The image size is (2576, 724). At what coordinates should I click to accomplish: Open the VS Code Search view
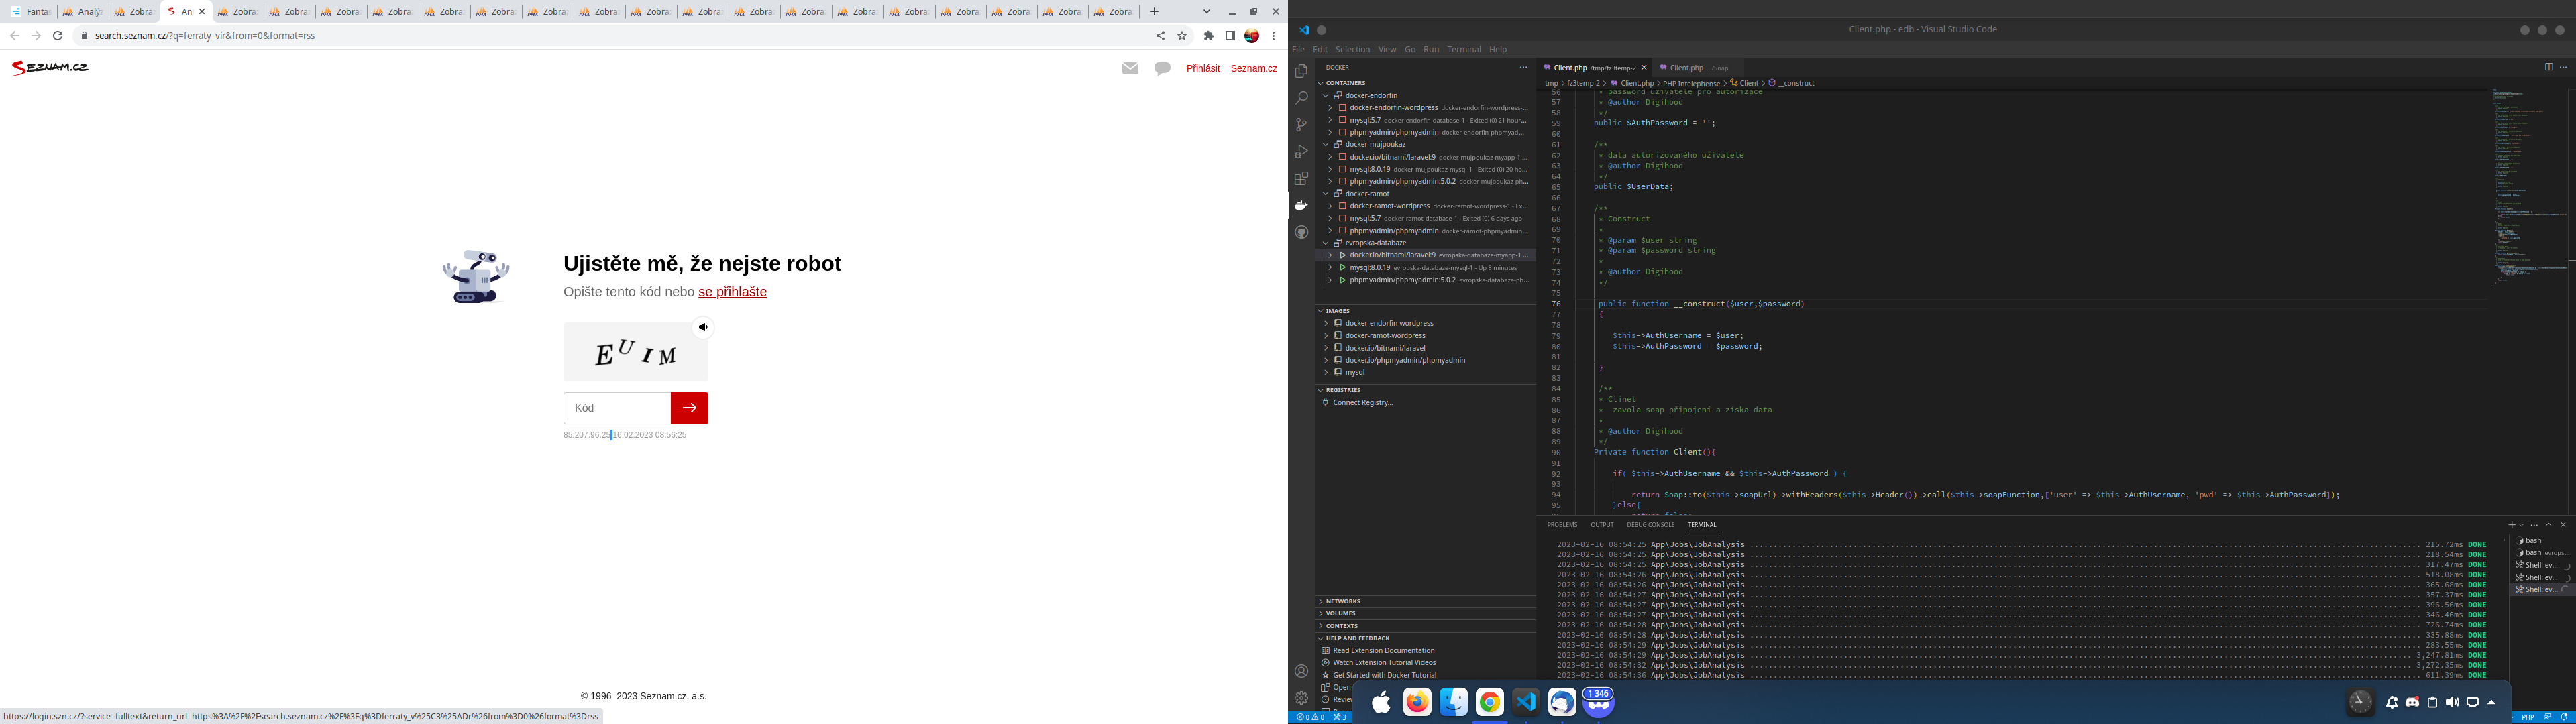pos(1301,98)
